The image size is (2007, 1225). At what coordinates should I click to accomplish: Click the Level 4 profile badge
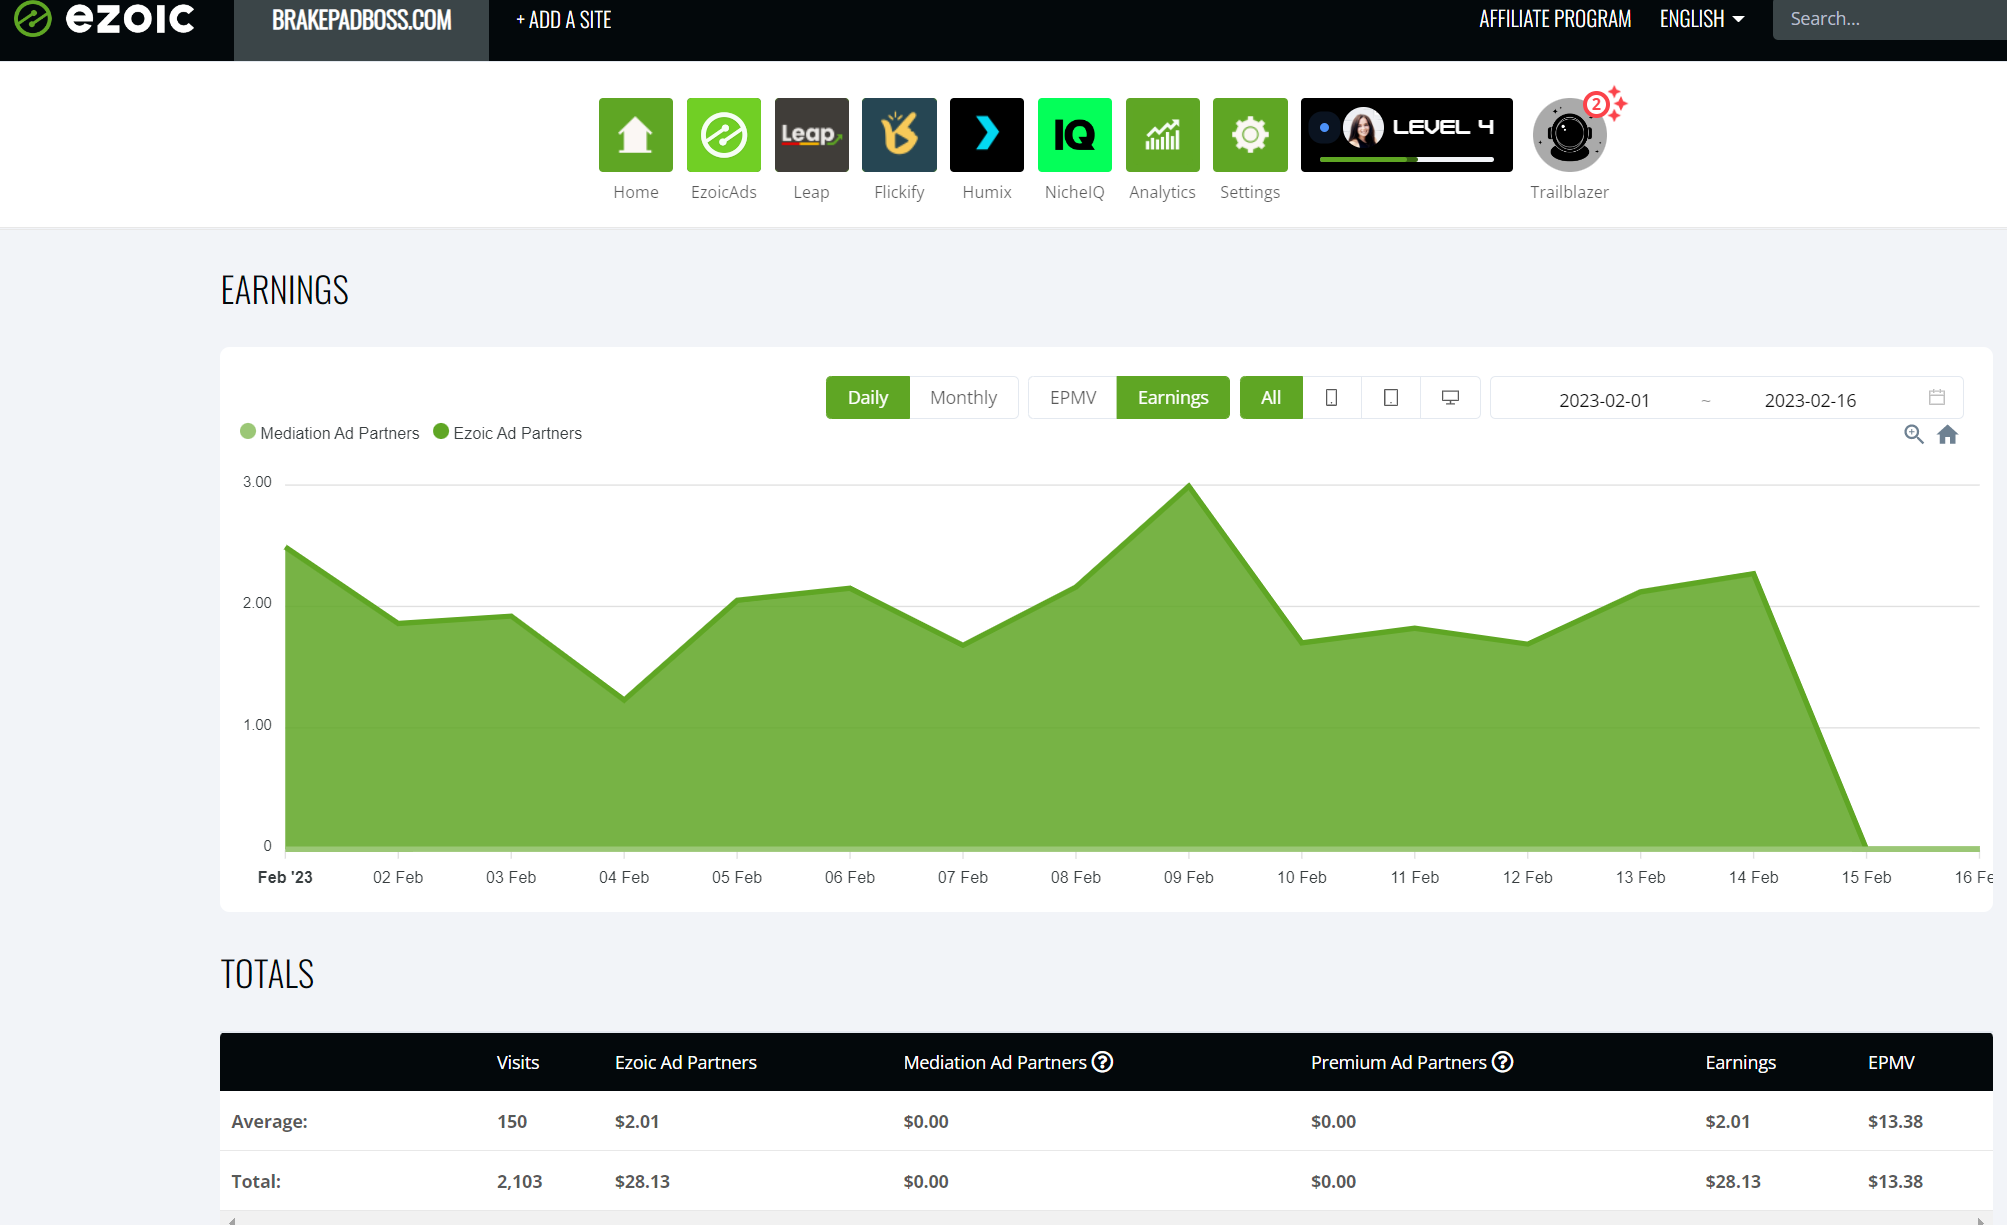pos(1407,135)
